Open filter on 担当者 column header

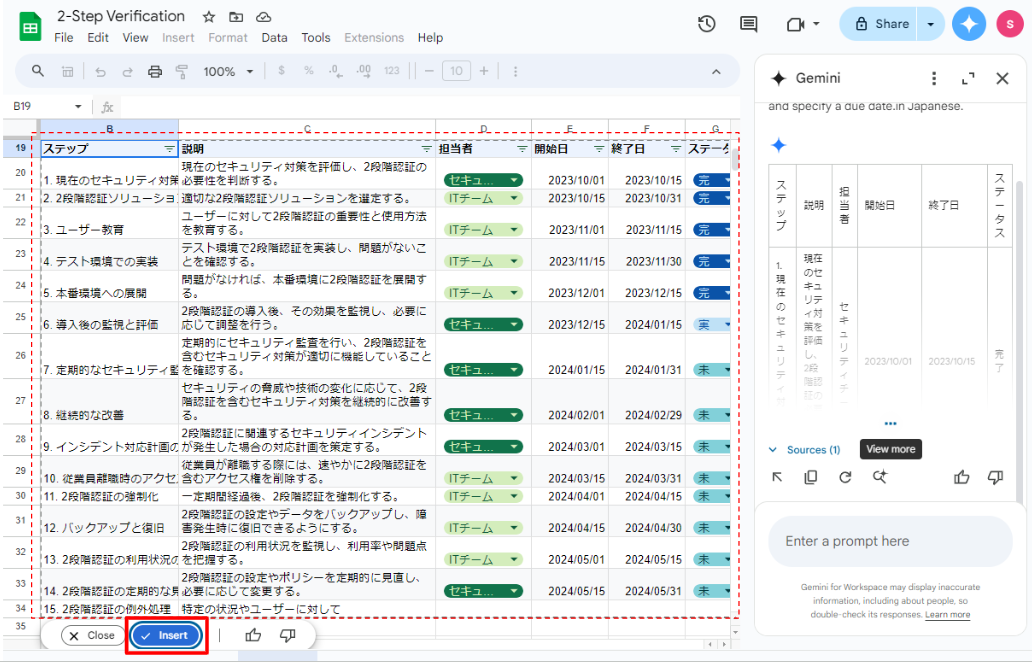coord(522,149)
